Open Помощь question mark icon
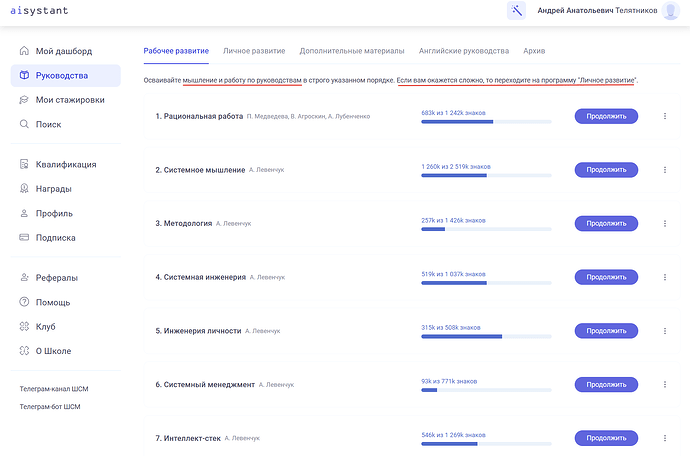The height and width of the screenshot is (456, 690). click(24, 302)
